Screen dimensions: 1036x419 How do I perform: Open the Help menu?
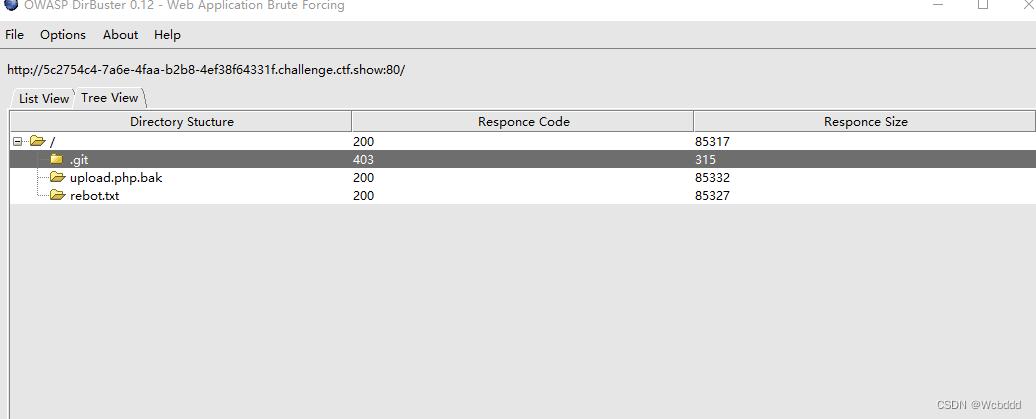coord(167,35)
